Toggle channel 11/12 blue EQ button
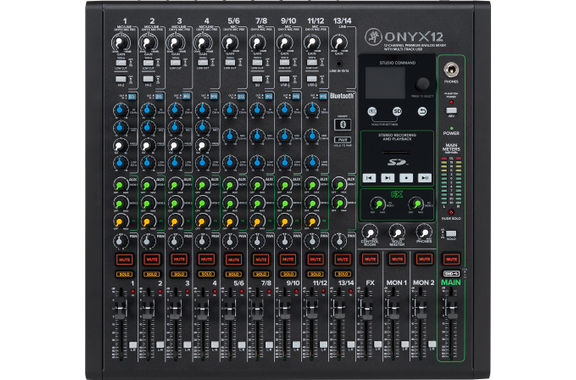The image size is (576, 380). pyautogui.click(x=323, y=97)
